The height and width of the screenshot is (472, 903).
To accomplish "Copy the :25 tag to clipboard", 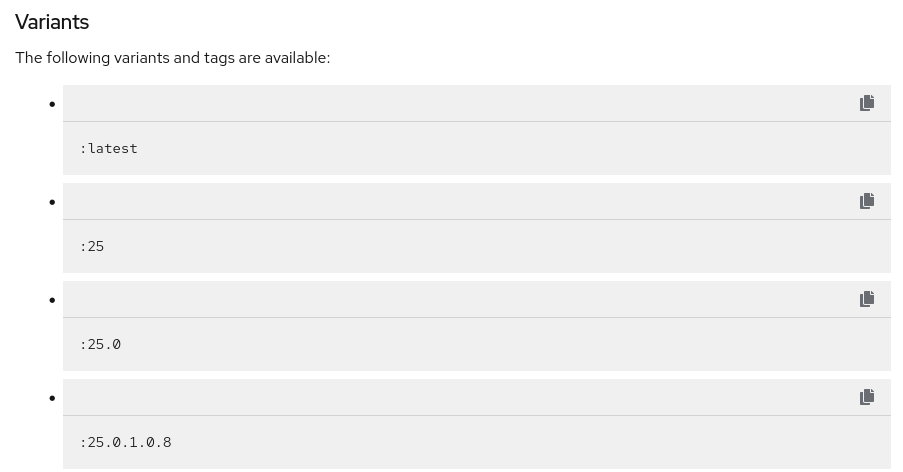I will click(x=867, y=201).
